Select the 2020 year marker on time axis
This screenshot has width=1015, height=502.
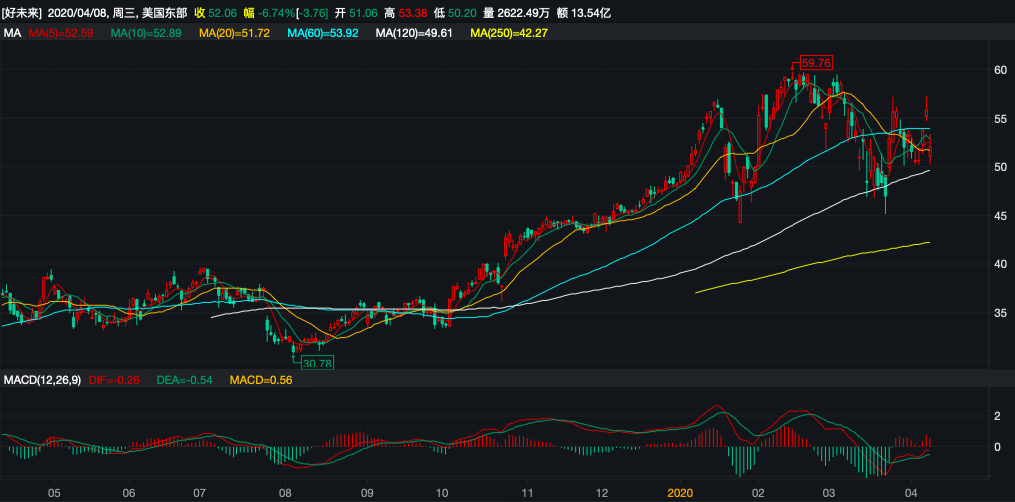[x=680, y=493]
